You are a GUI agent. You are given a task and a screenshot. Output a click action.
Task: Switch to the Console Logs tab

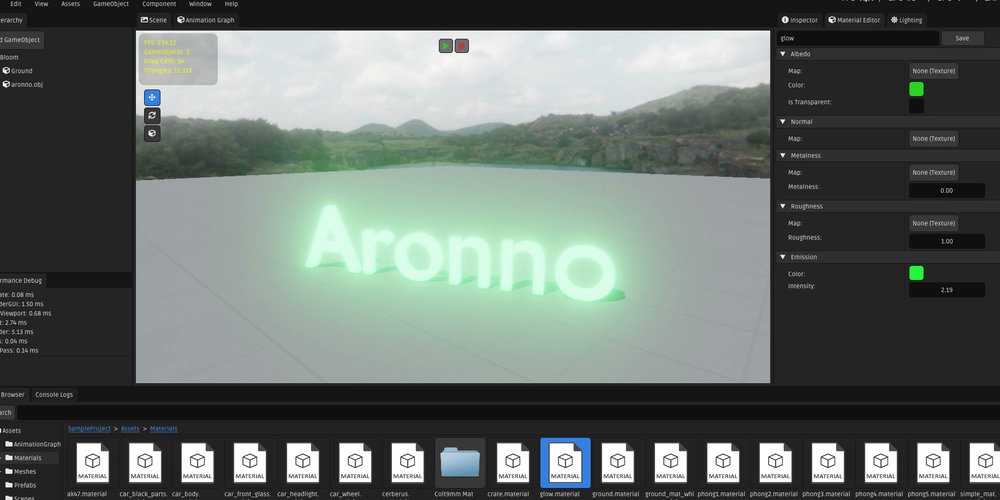tap(54, 395)
